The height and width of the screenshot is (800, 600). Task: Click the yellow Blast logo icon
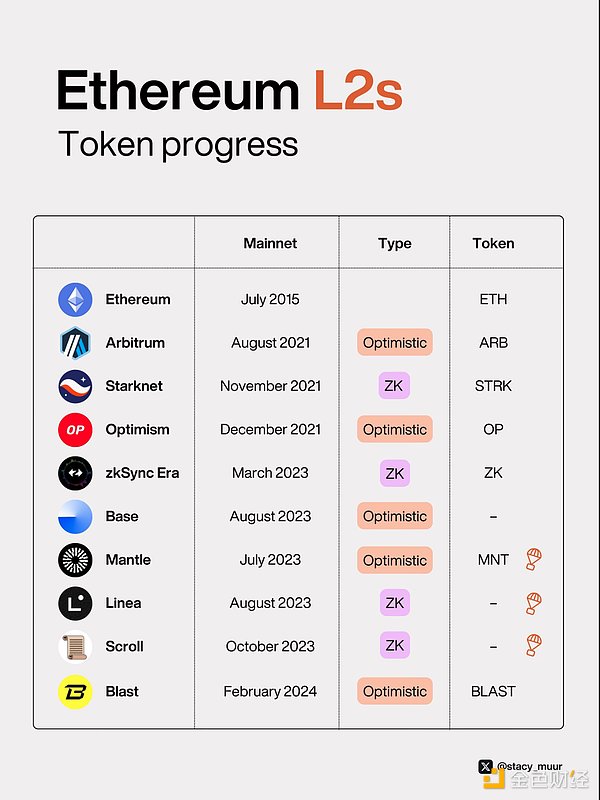pyautogui.click(x=75, y=690)
